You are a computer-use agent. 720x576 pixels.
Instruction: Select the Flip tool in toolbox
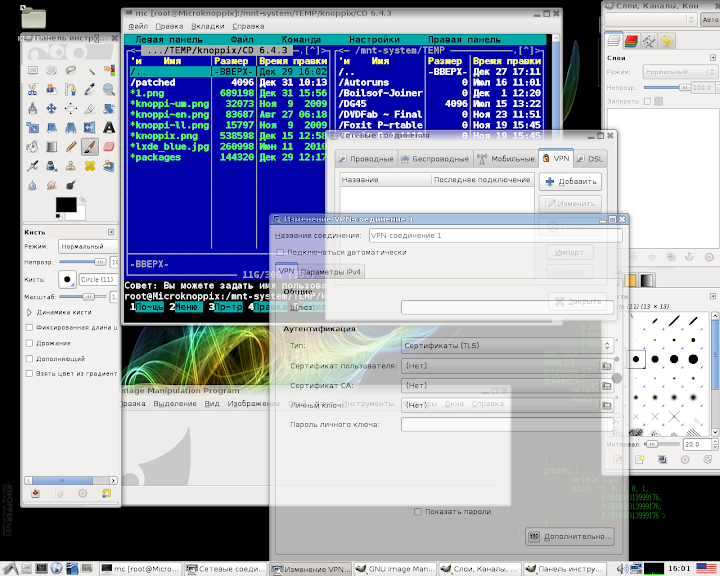click(x=90, y=127)
